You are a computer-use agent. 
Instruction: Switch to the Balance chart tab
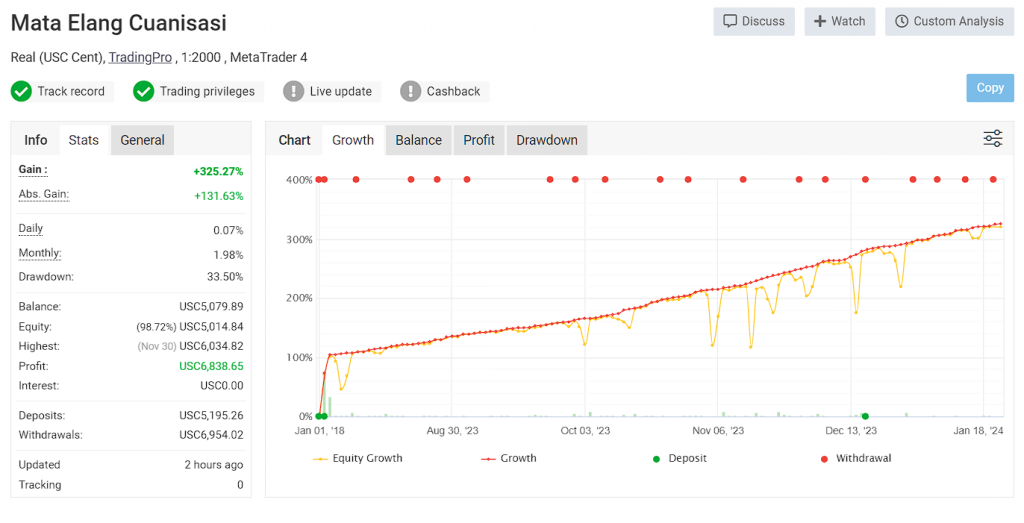[x=418, y=140]
